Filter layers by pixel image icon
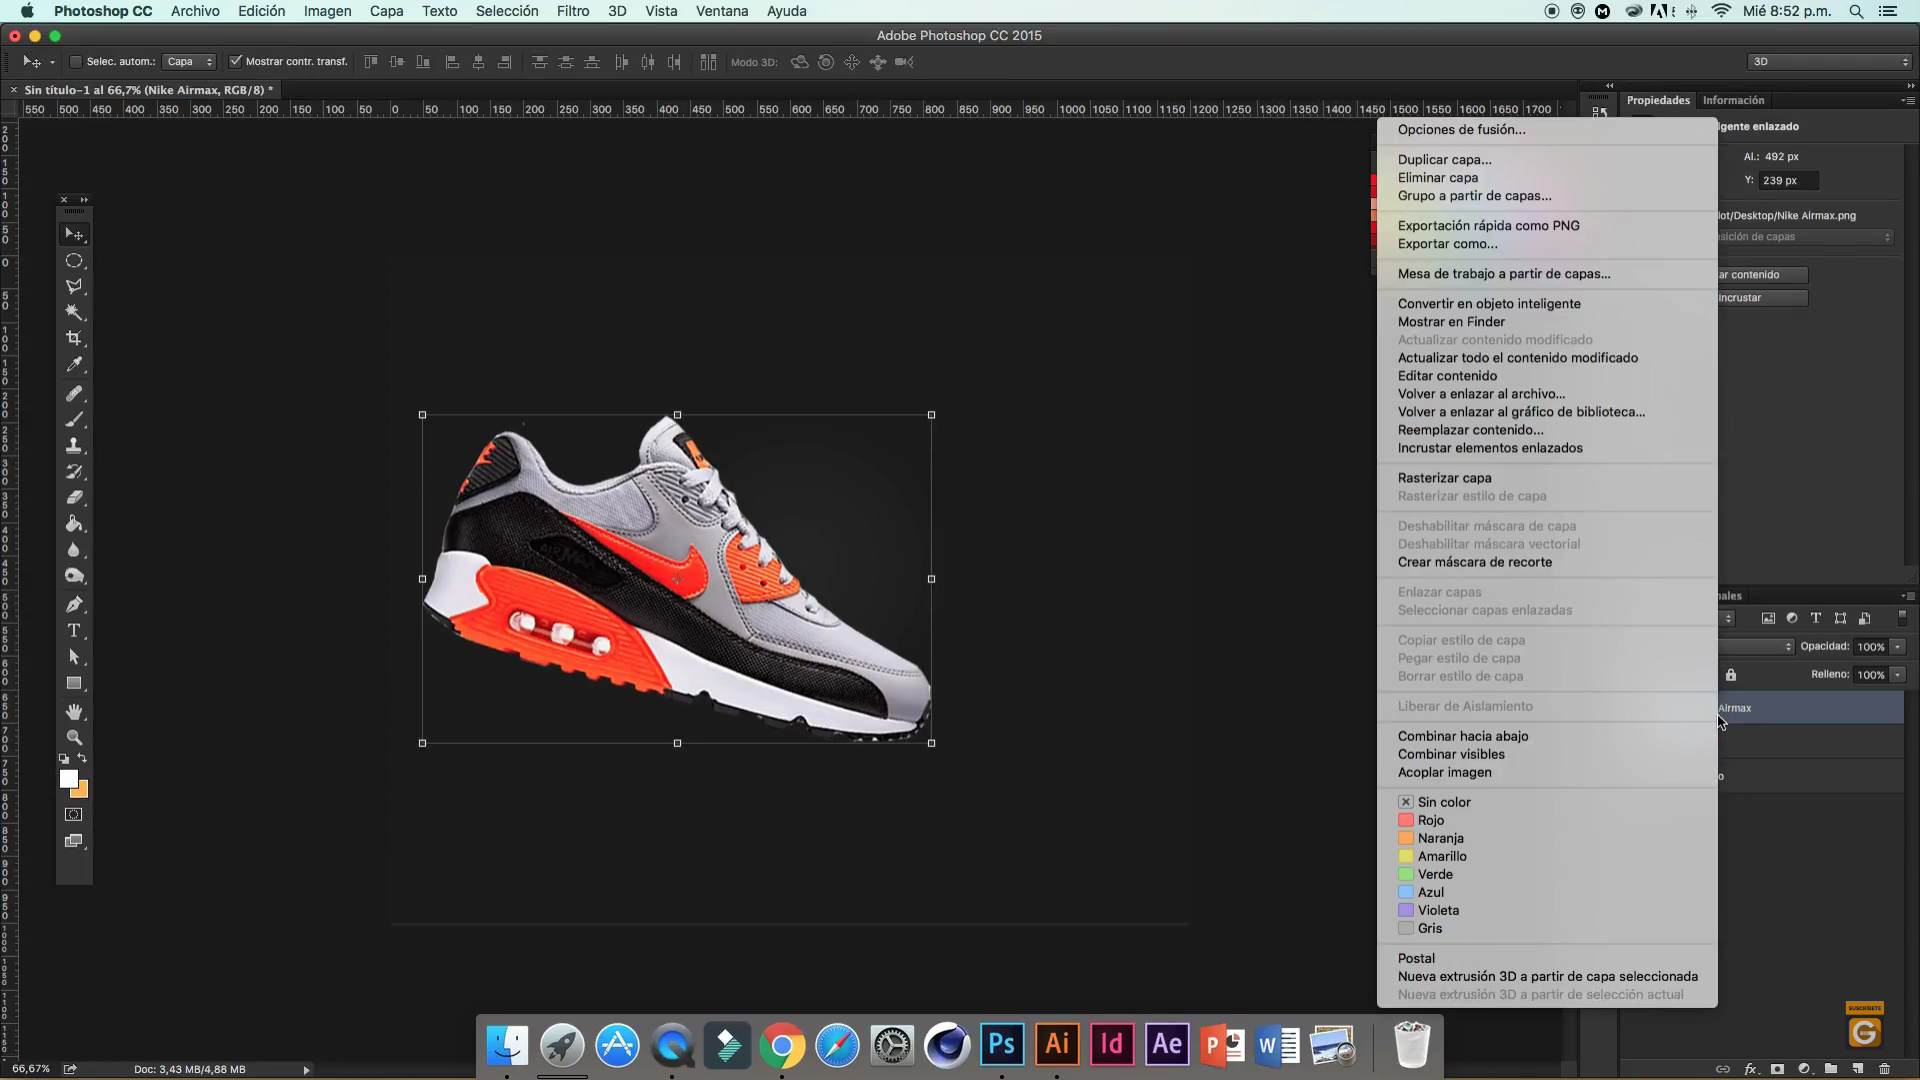The image size is (1920, 1080). tap(1768, 618)
